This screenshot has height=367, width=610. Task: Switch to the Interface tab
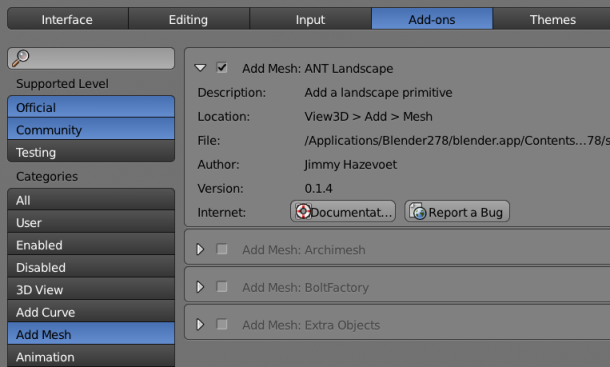68,19
